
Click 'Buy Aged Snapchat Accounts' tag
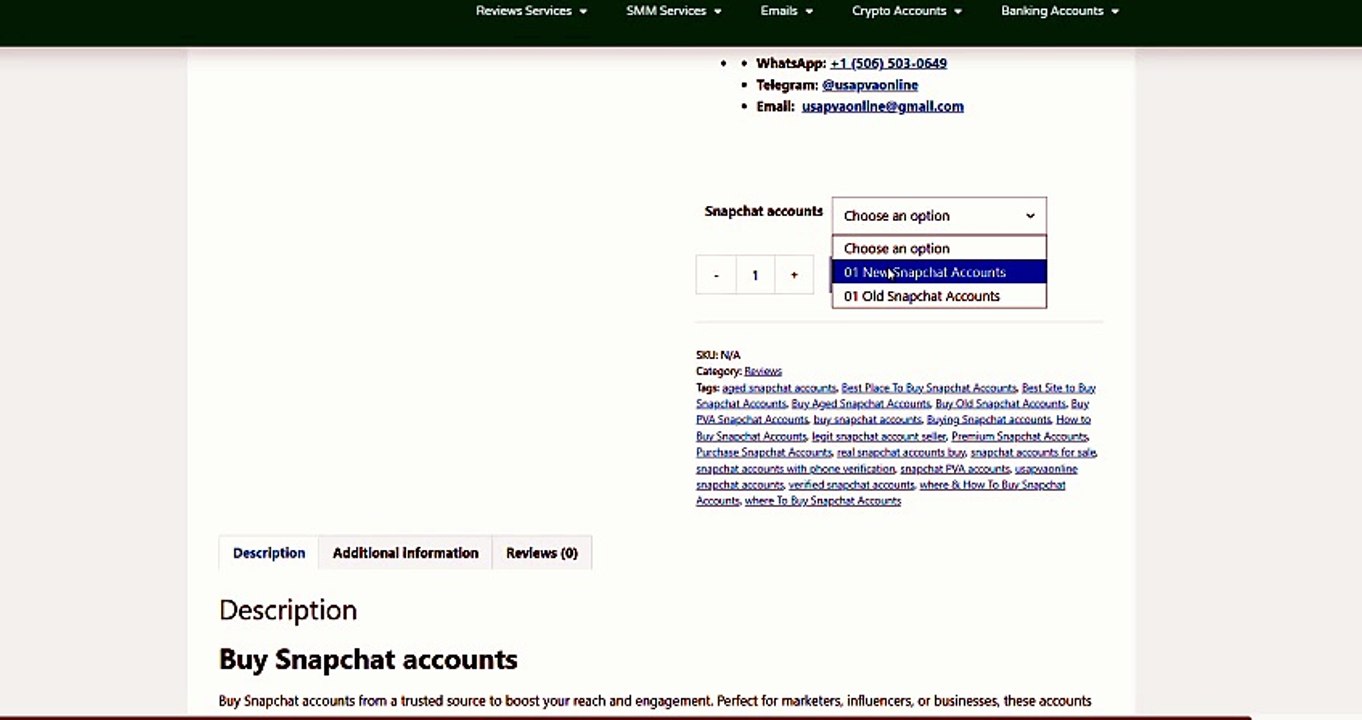[x=860, y=404]
